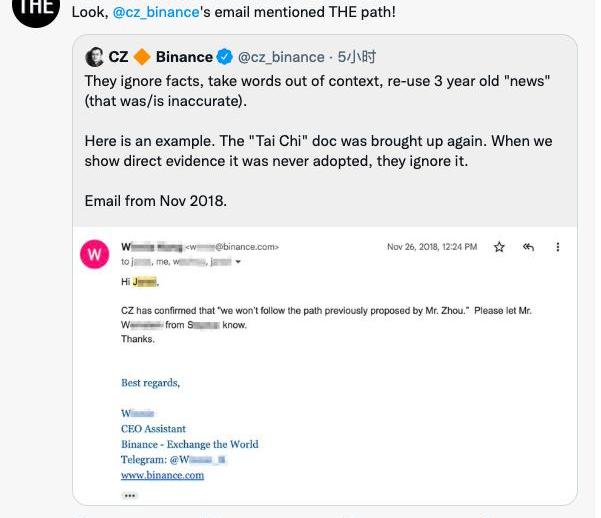The width and height of the screenshot is (601, 518).
Task: Expand the email recipient details arrow
Action: [238, 262]
